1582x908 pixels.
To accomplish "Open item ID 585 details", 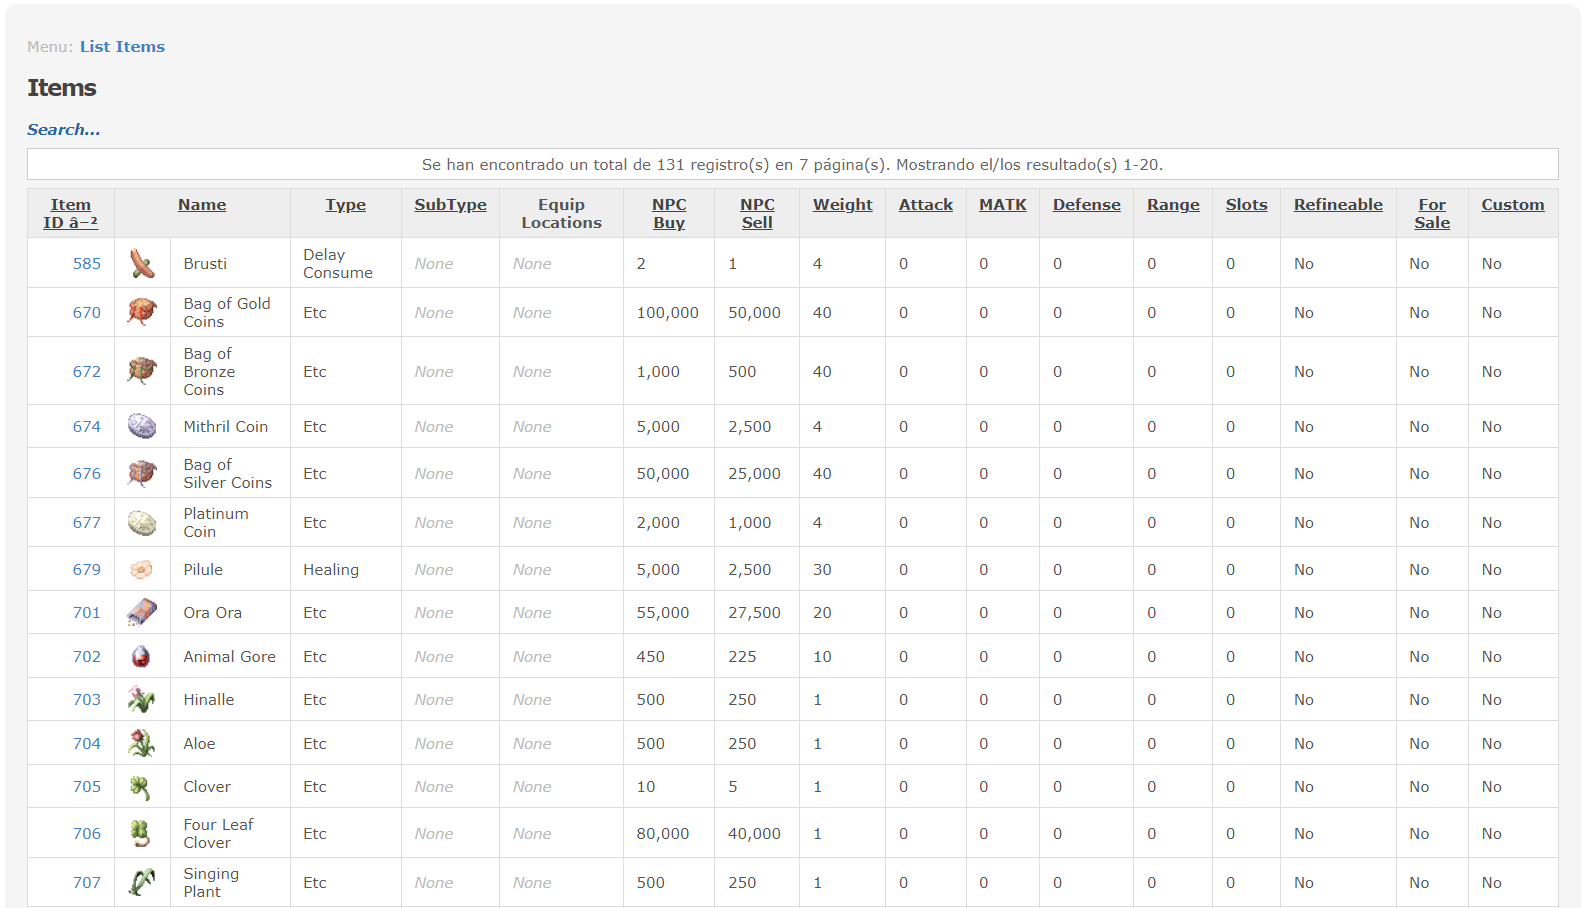I will coord(87,263).
